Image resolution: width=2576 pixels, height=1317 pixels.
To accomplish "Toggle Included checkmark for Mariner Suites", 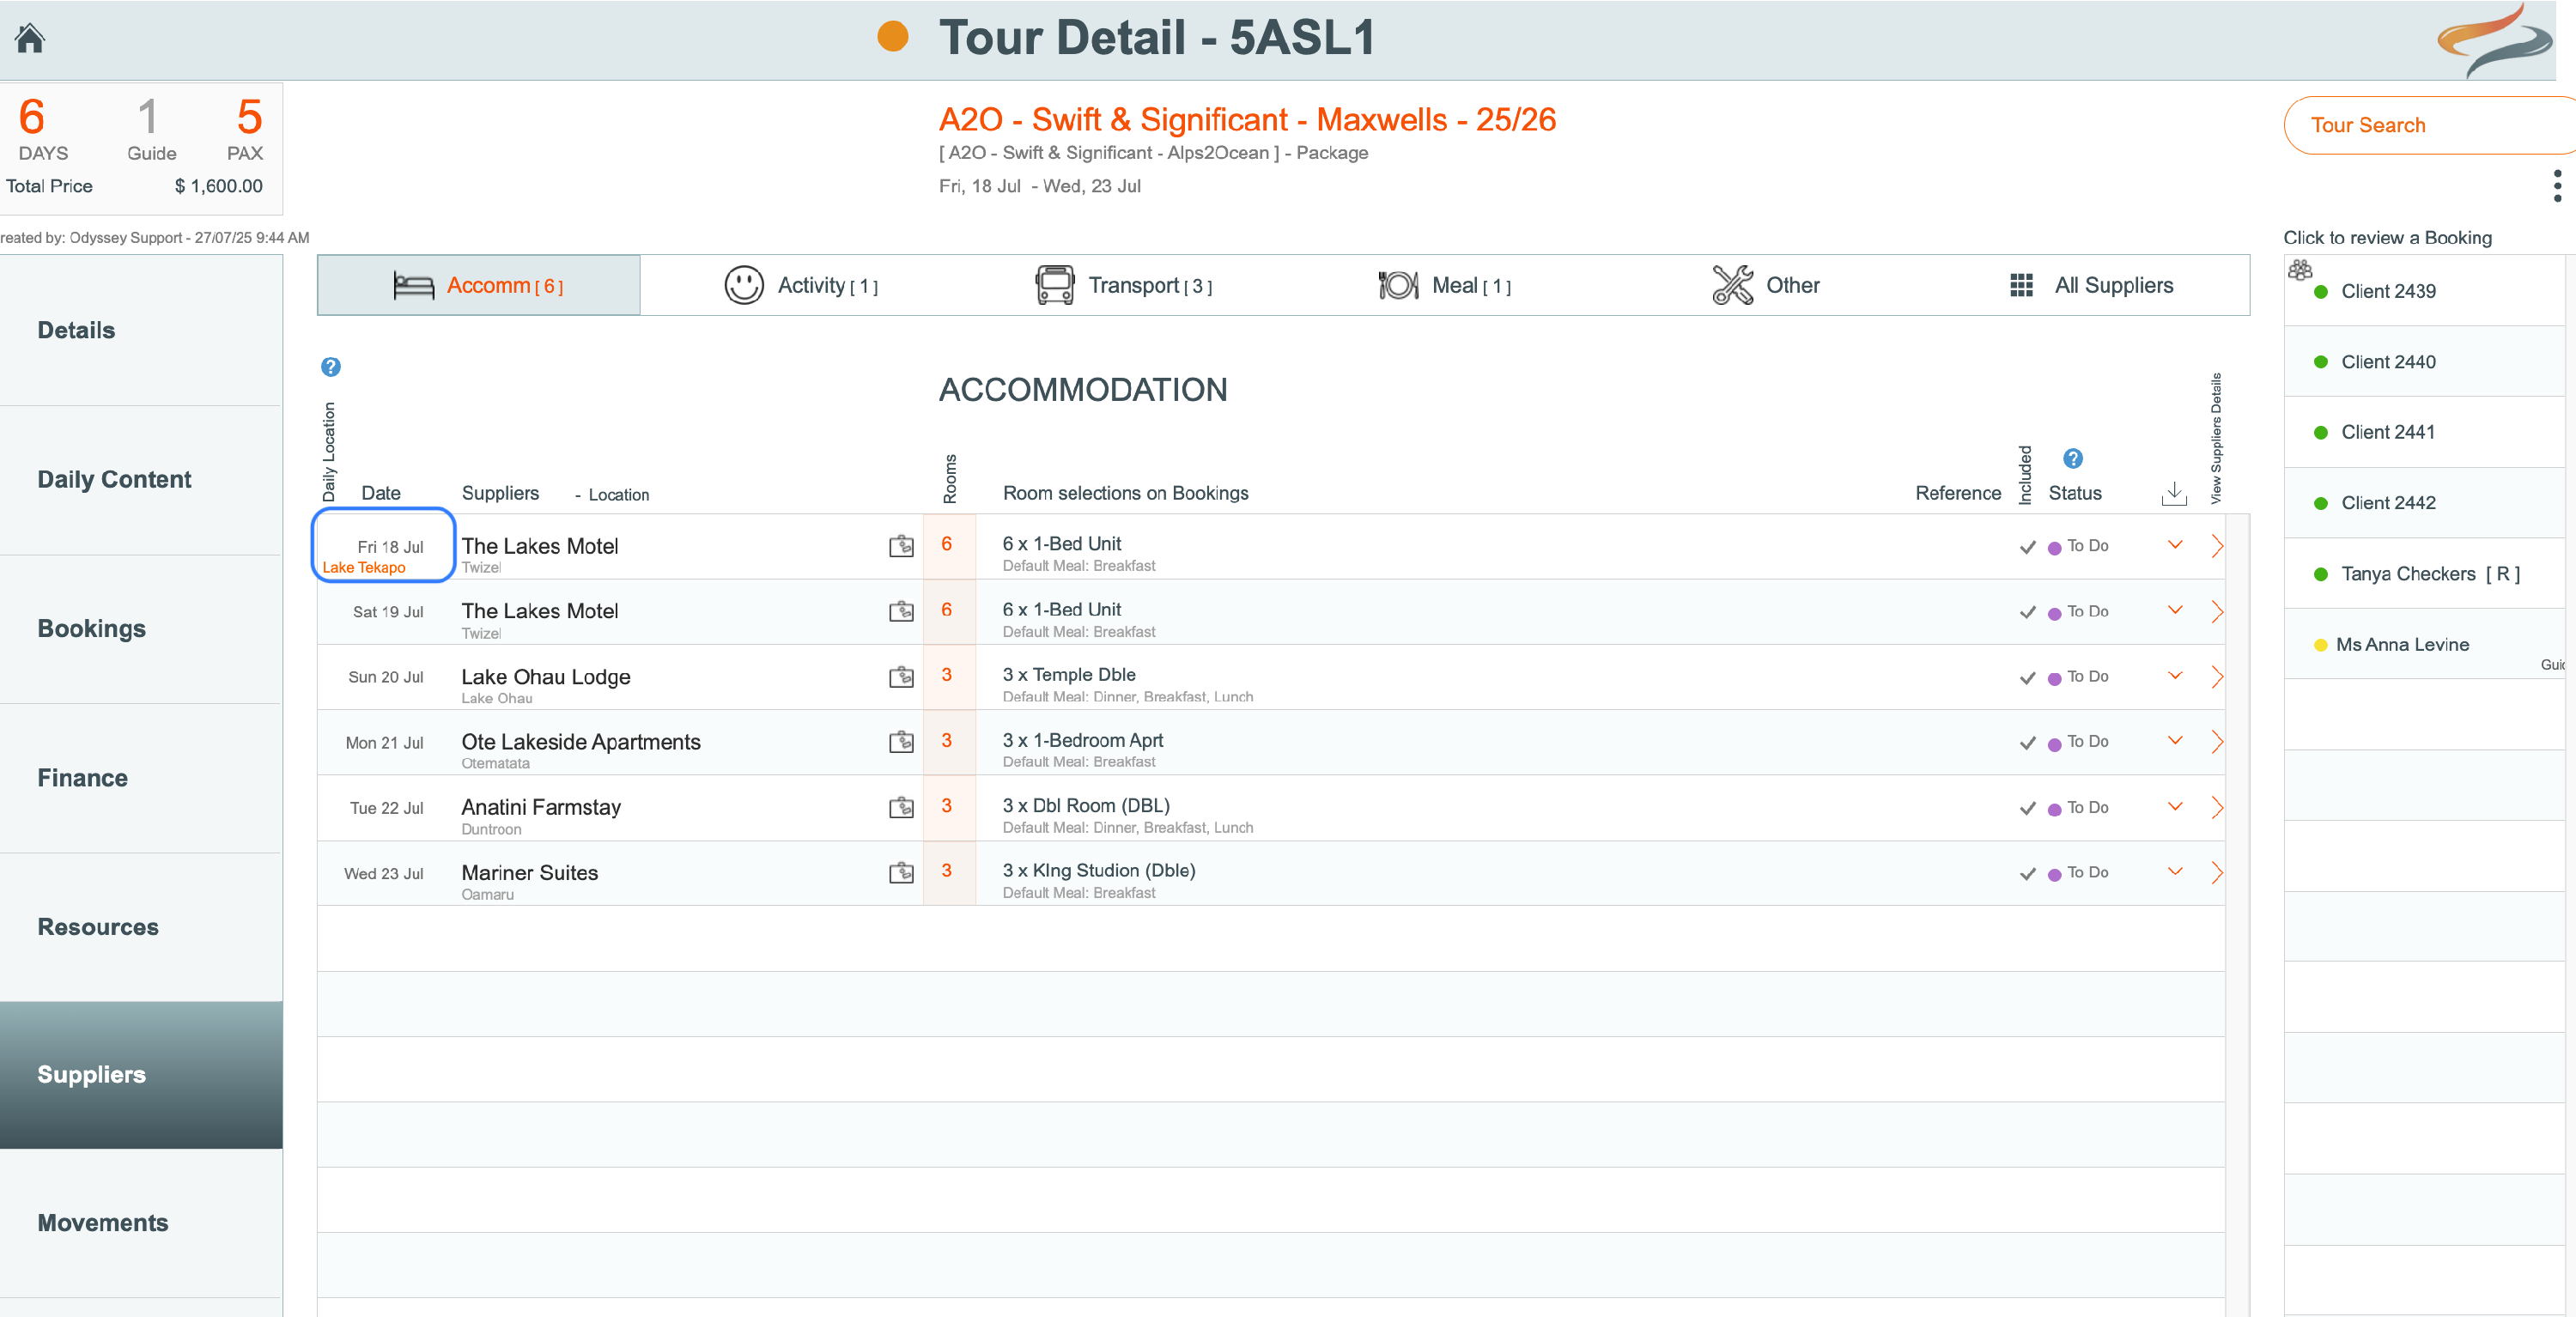I will pyautogui.click(x=2027, y=874).
